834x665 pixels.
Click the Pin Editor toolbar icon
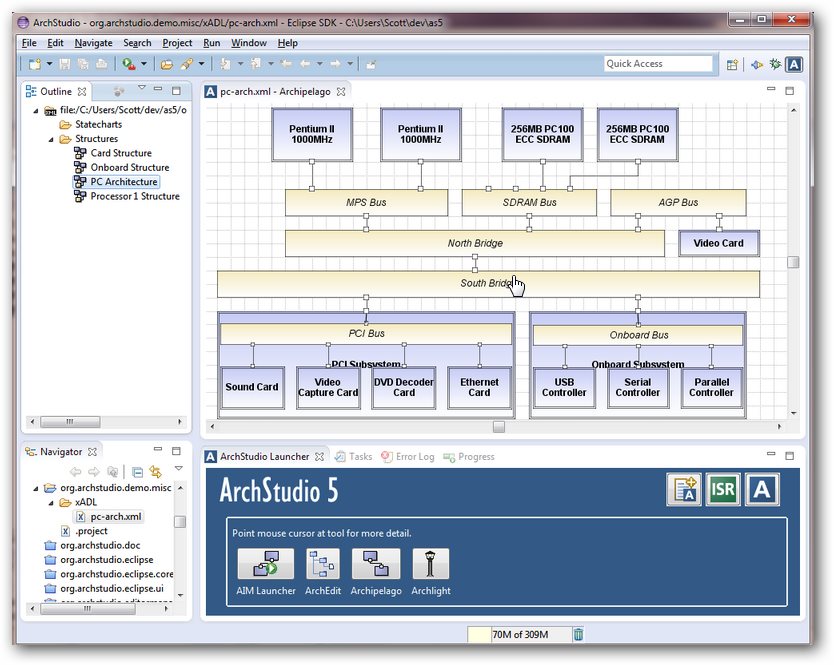click(x=371, y=64)
